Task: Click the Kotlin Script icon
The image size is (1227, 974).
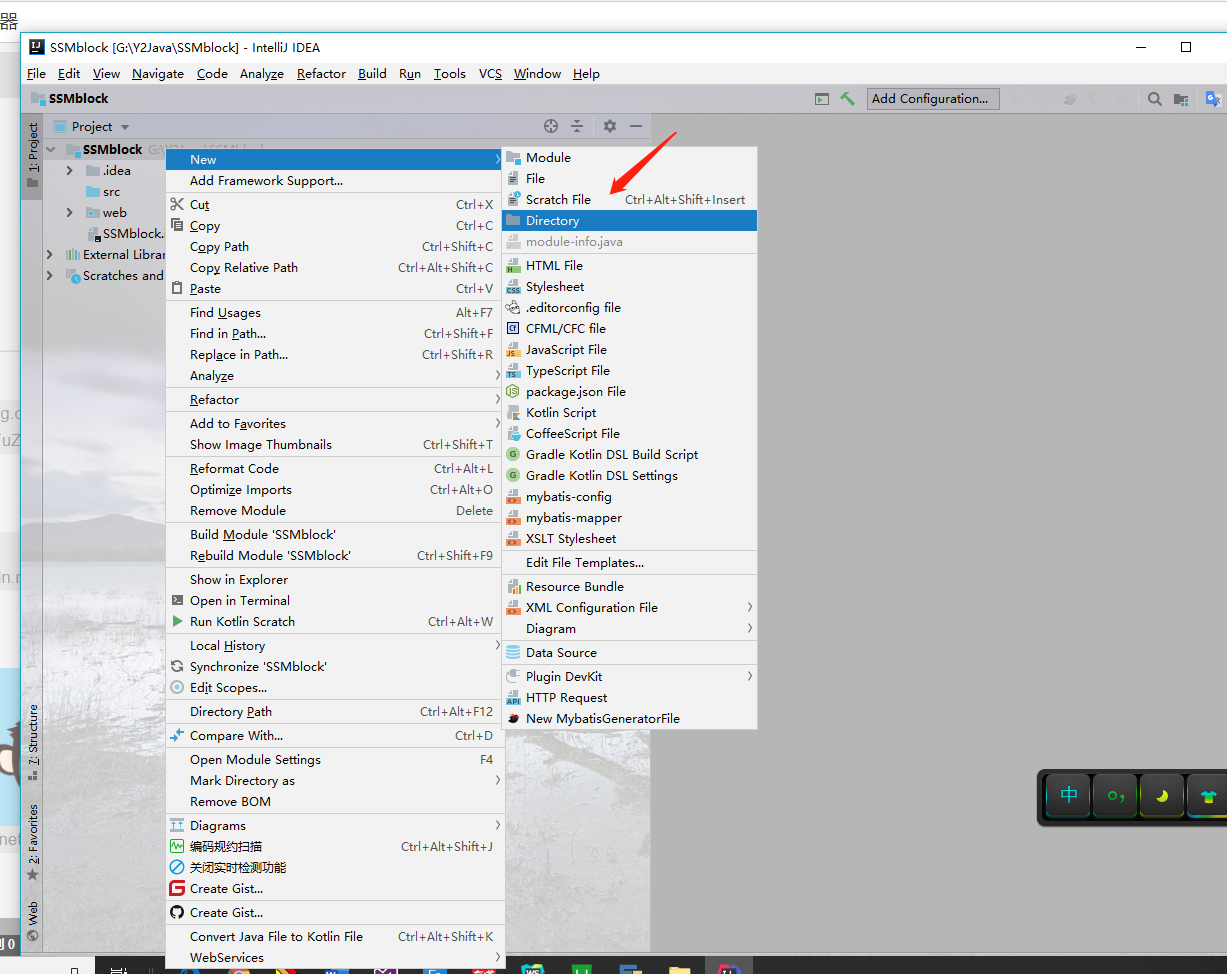Action: tap(514, 412)
